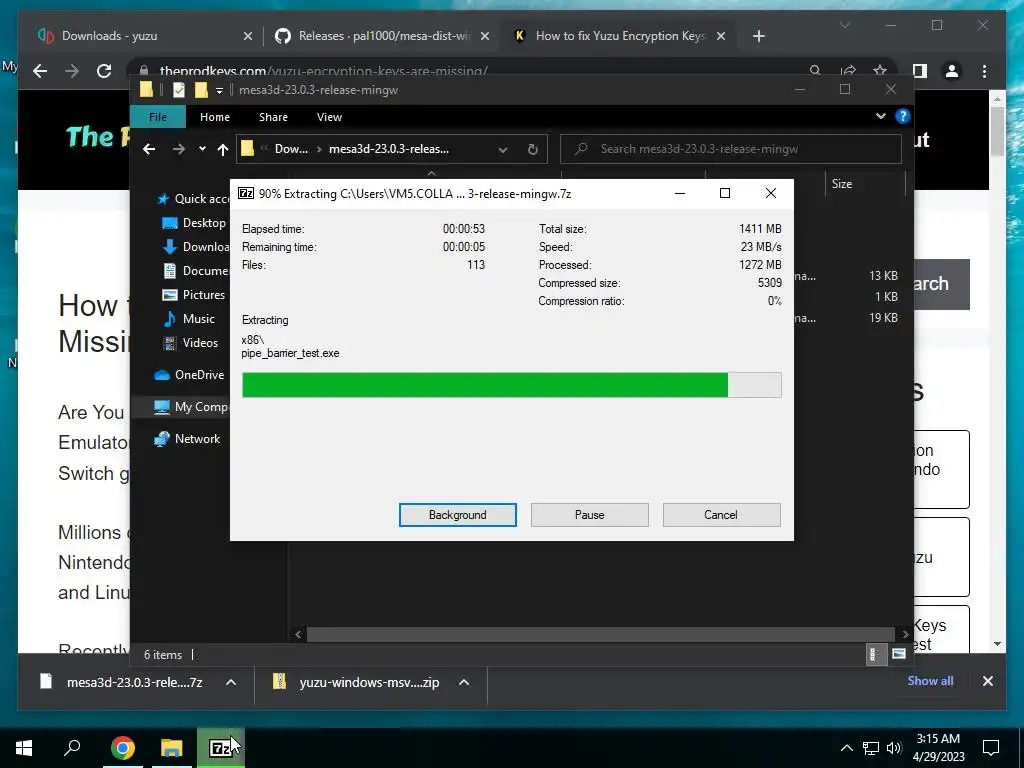Open the File tab in File Explorer
The width and height of the screenshot is (1024, 768).
click(157, 117)
